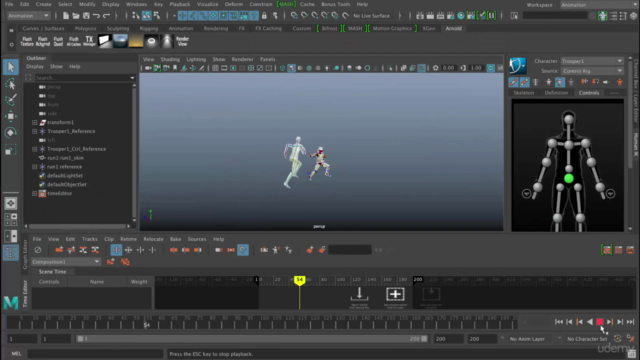Open the Character Trooper1 dropdown
This screenshot has width=640, height=360.
click(592, 61)
